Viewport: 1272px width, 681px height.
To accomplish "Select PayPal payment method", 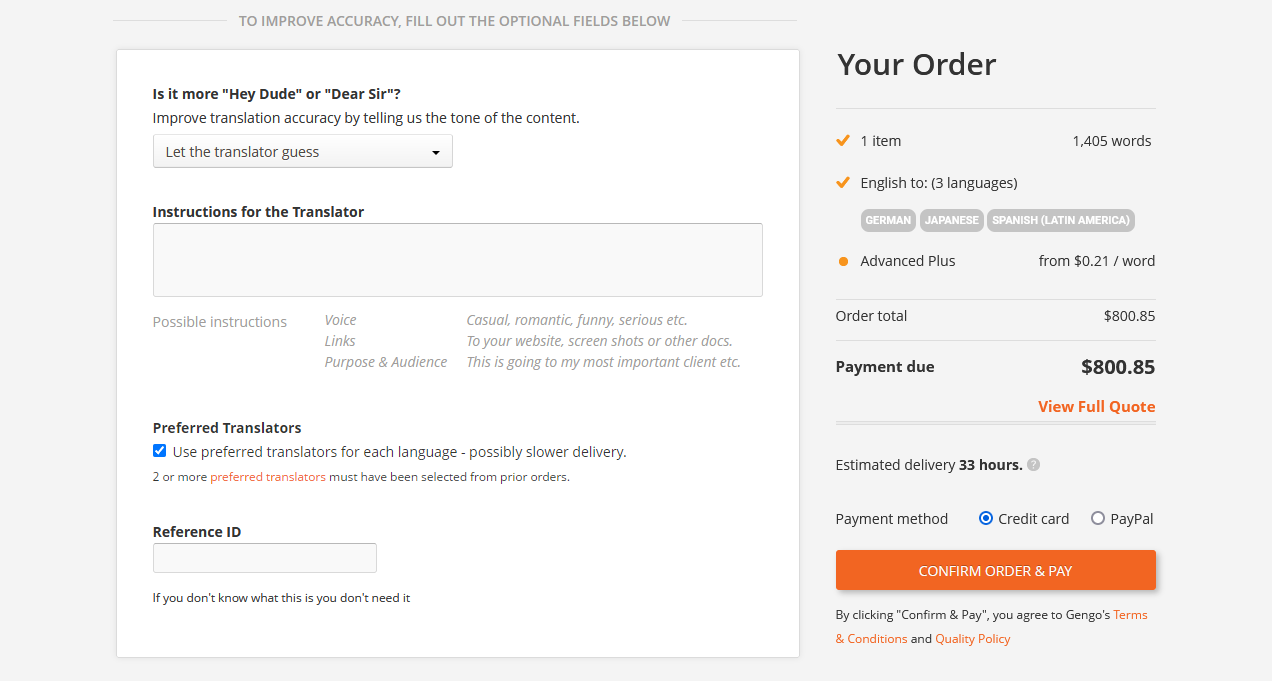I will 1098,519.
